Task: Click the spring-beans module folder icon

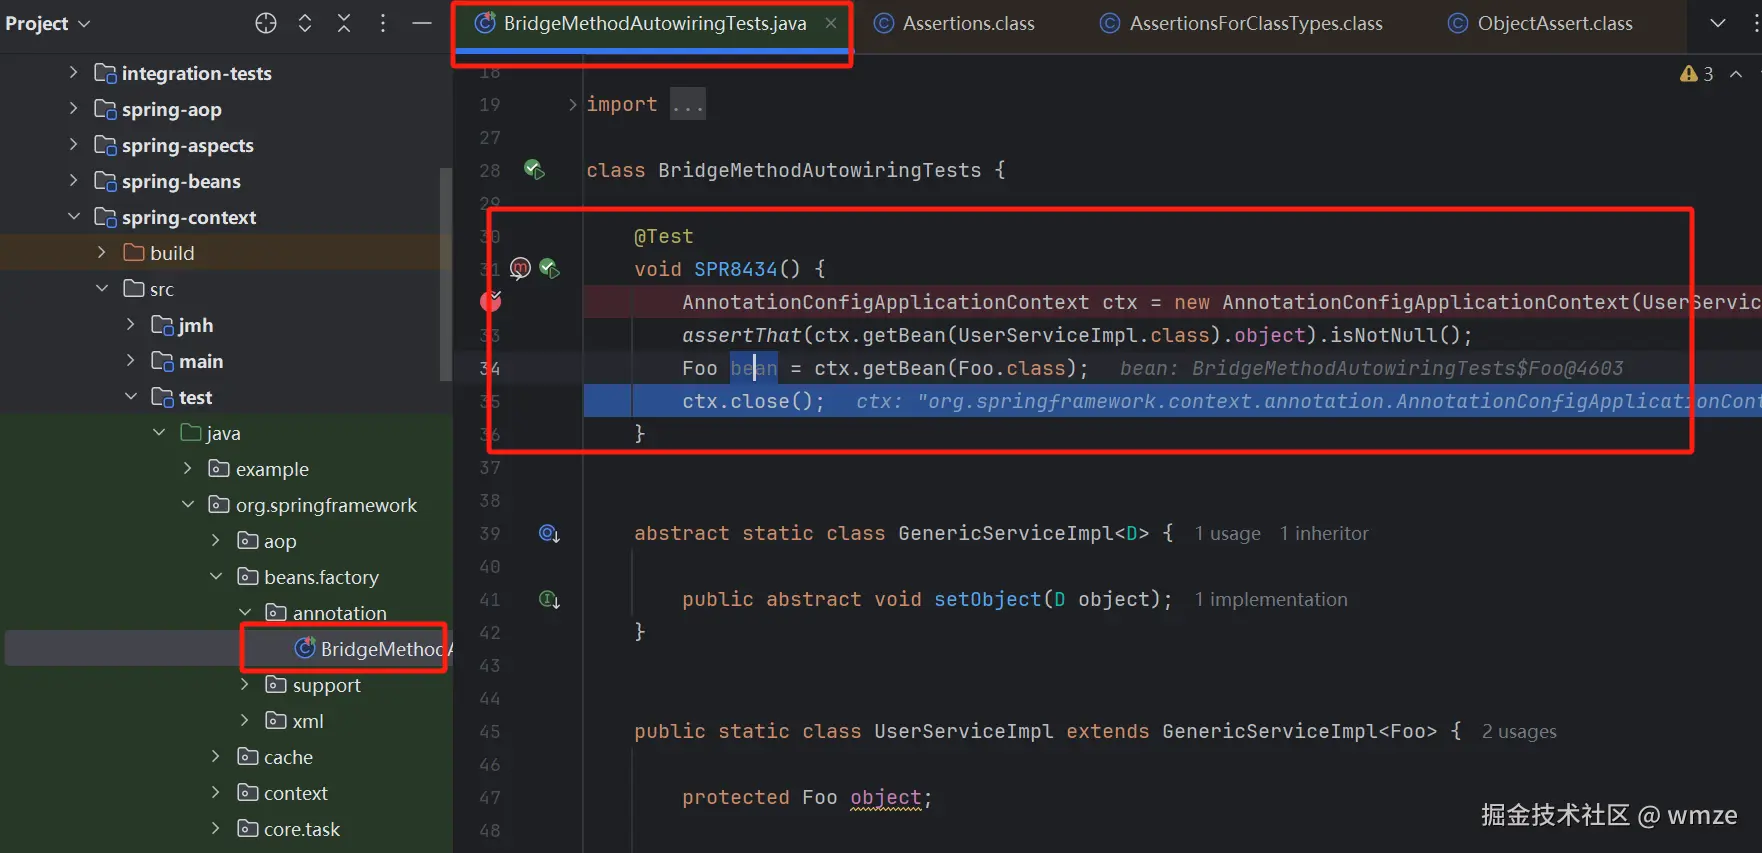Action: click(x=105, y=180)
